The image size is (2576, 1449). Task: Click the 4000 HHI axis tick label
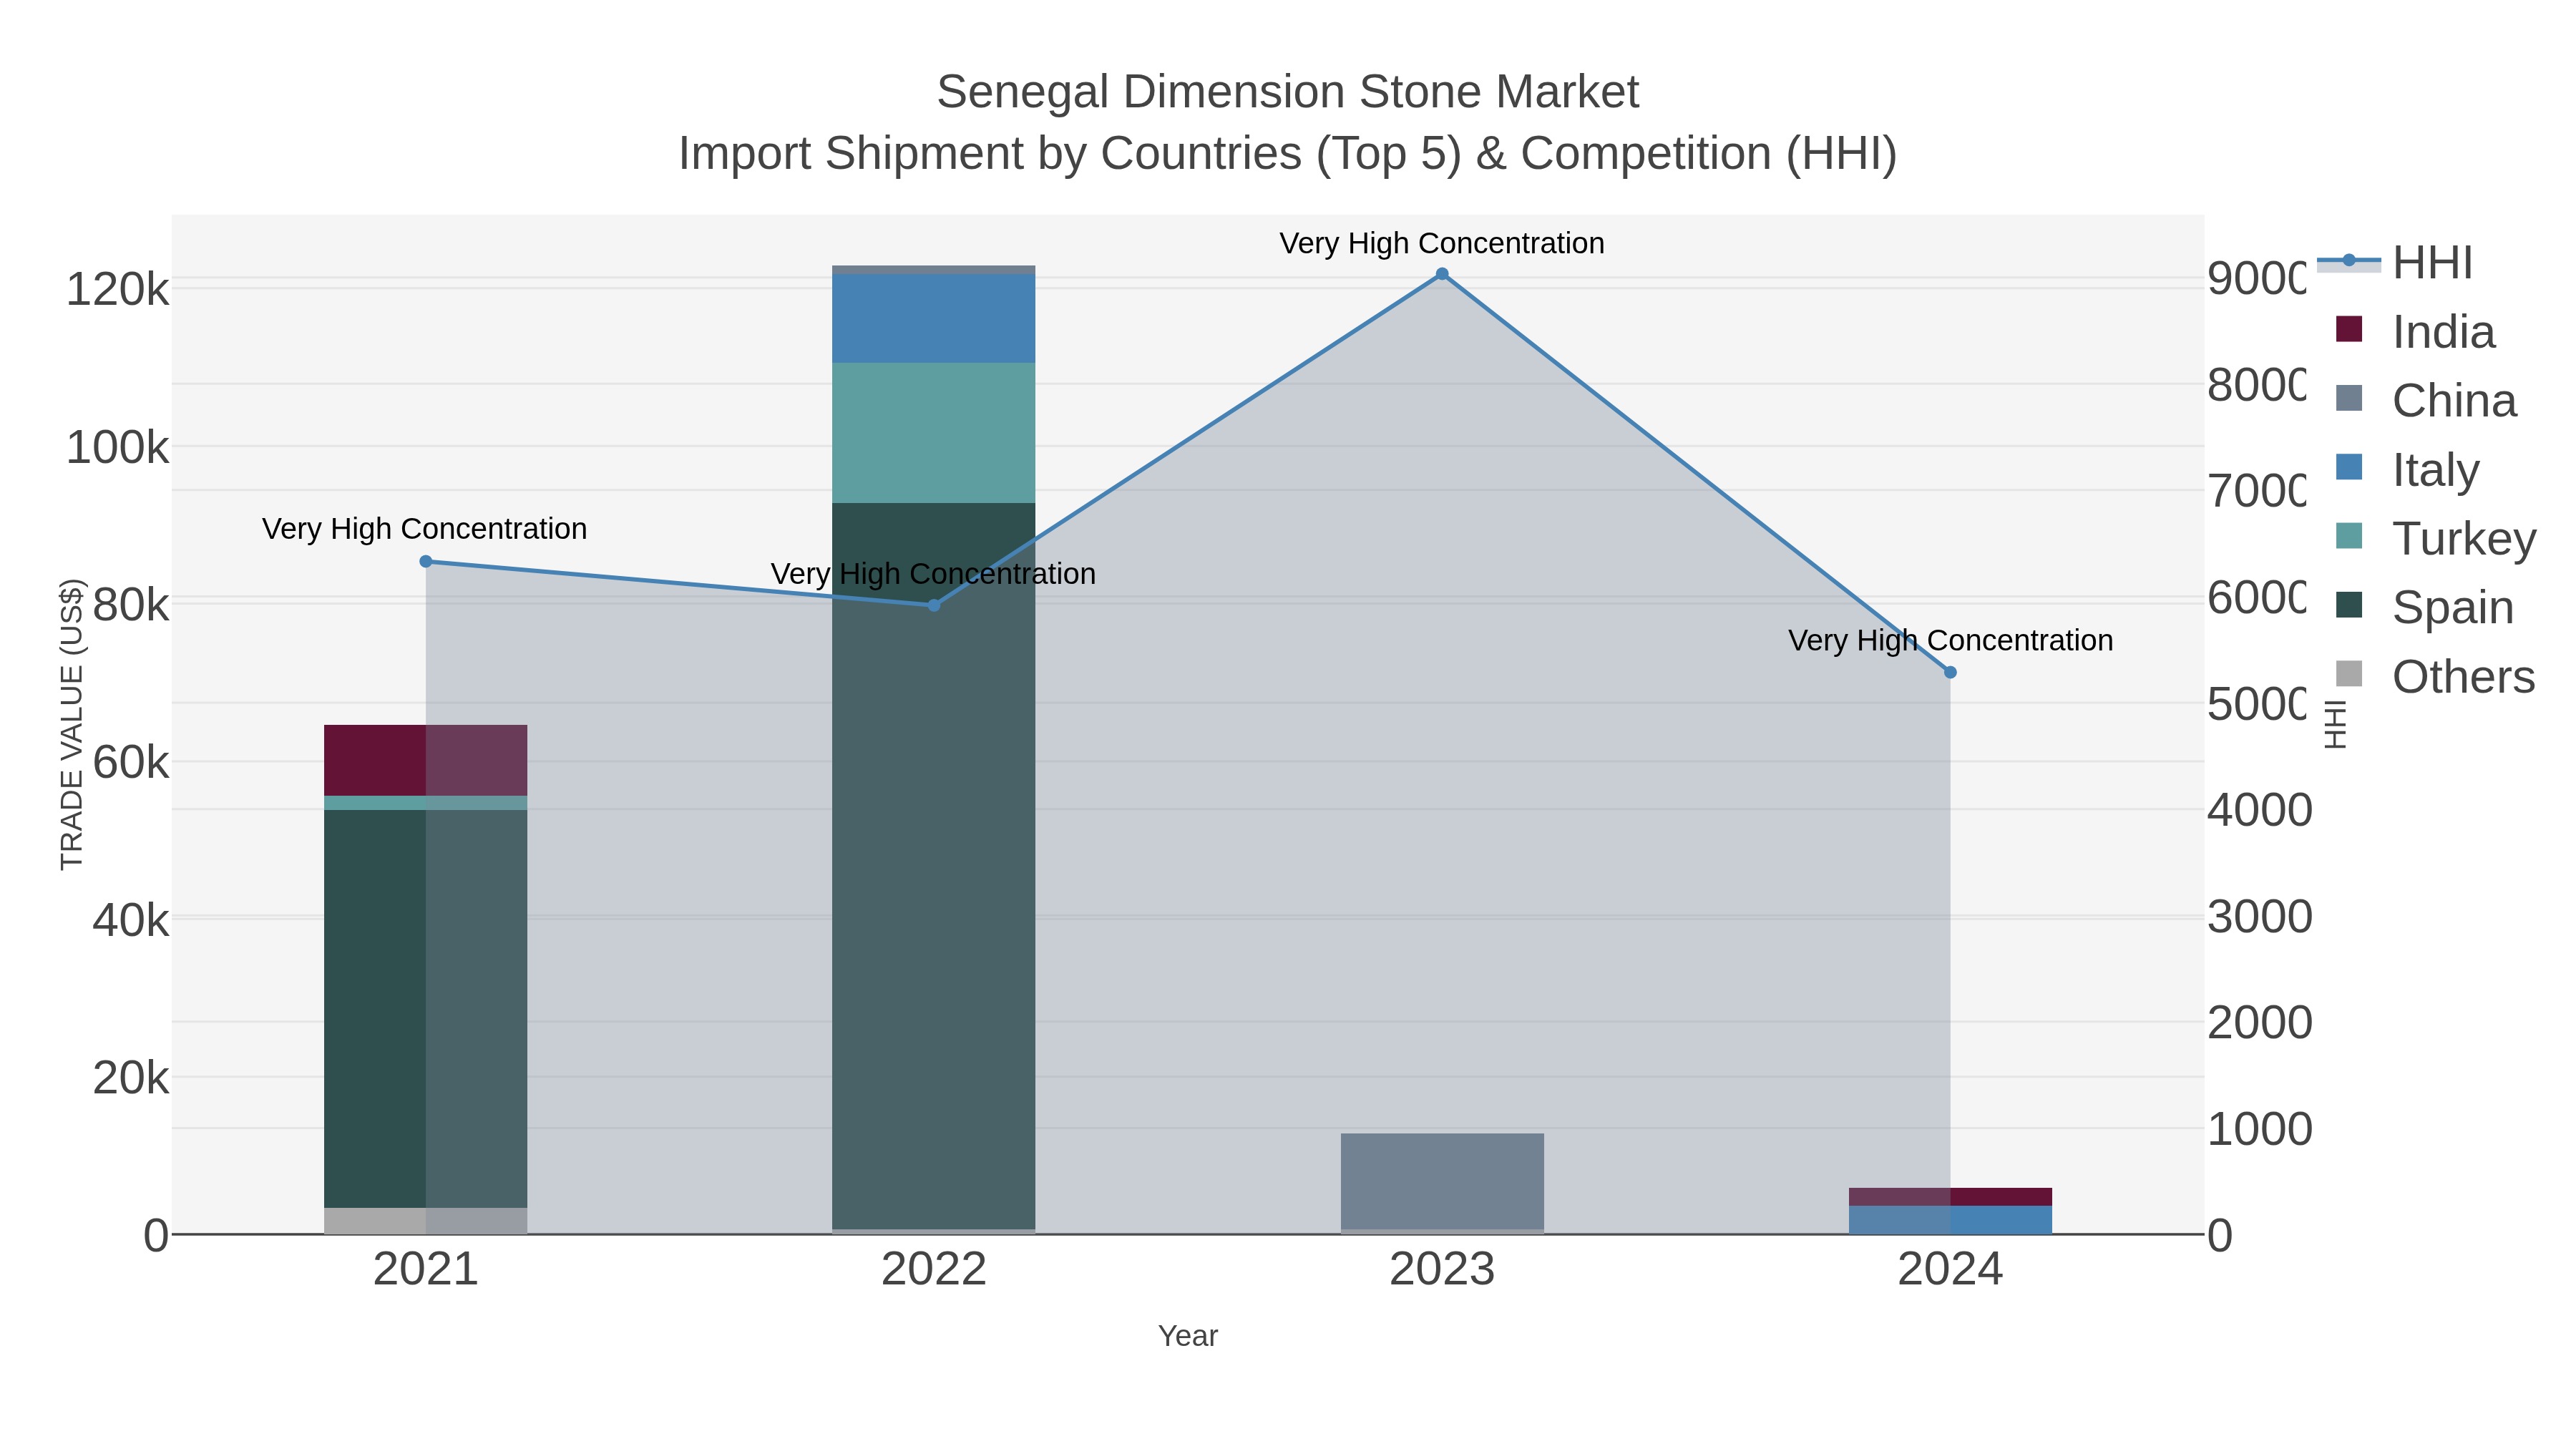tap(2260, 810)
